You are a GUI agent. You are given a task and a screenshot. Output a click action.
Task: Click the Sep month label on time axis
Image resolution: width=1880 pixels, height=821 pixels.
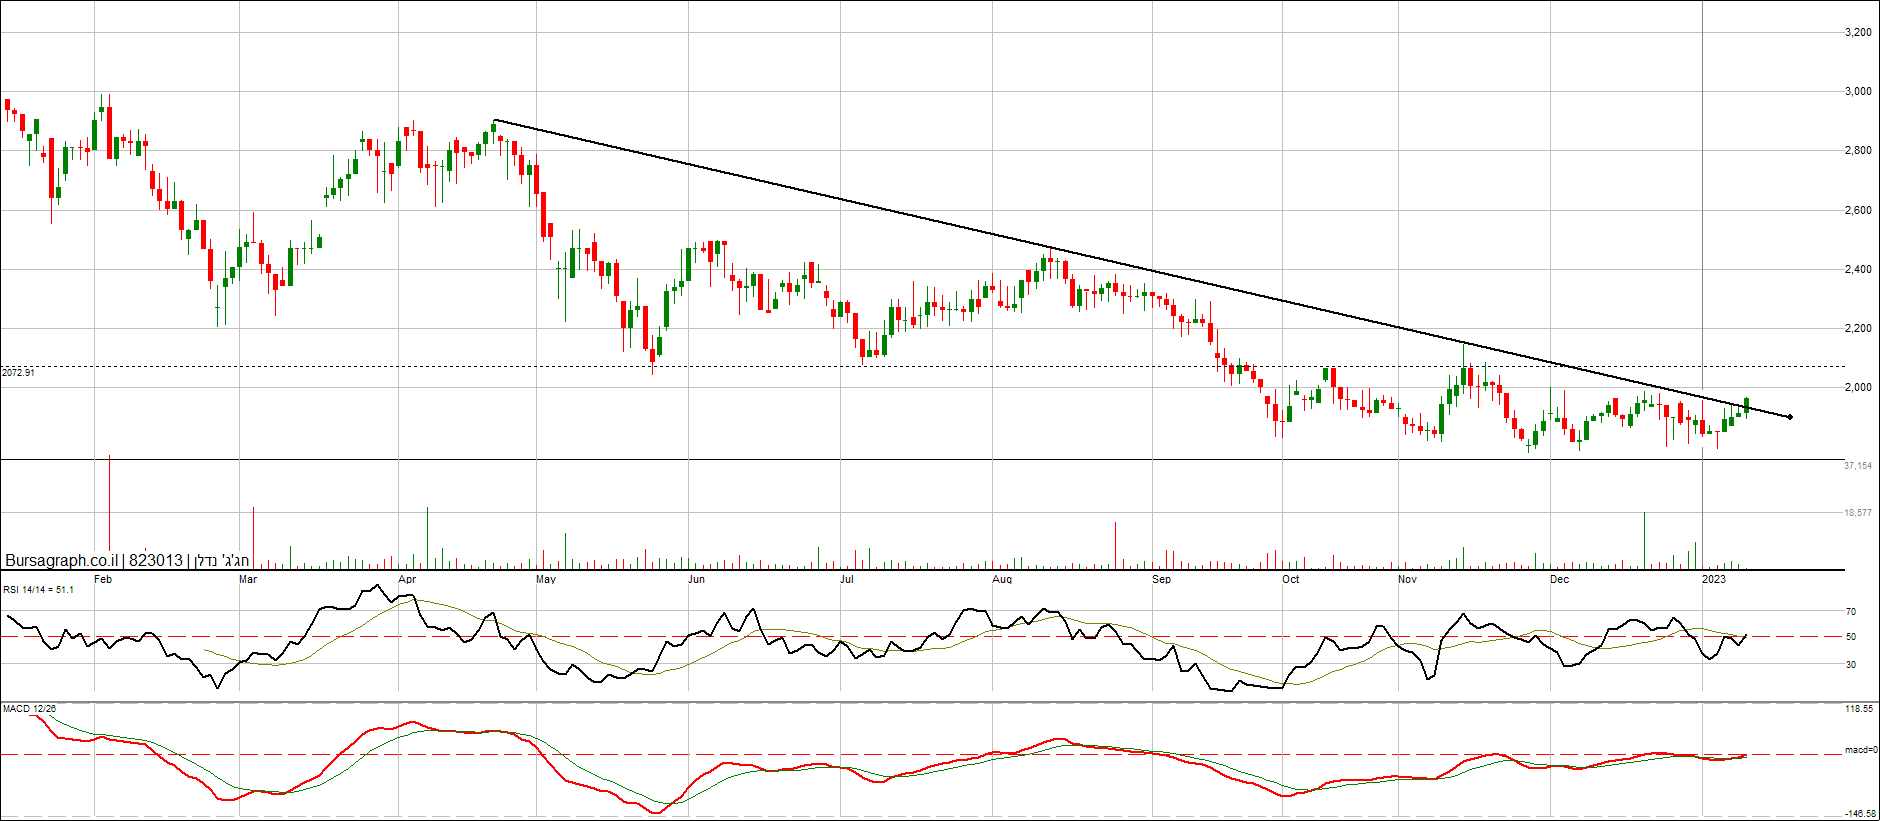point(1161,579)
